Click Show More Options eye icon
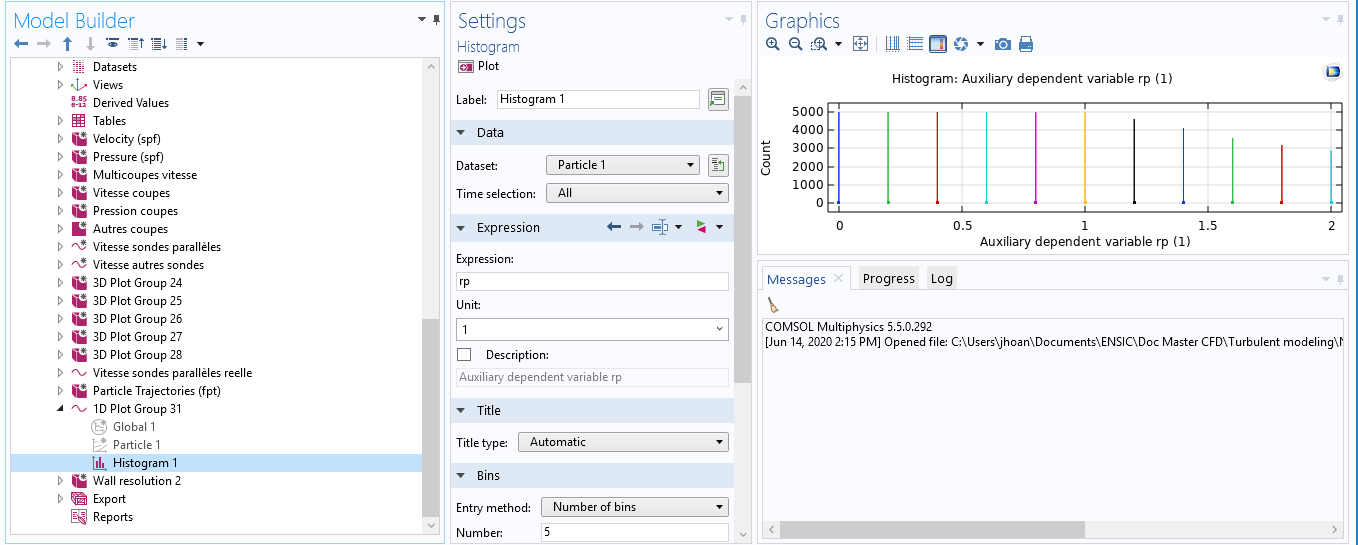This screenshot has width=1358, height=545. [113, 44]
